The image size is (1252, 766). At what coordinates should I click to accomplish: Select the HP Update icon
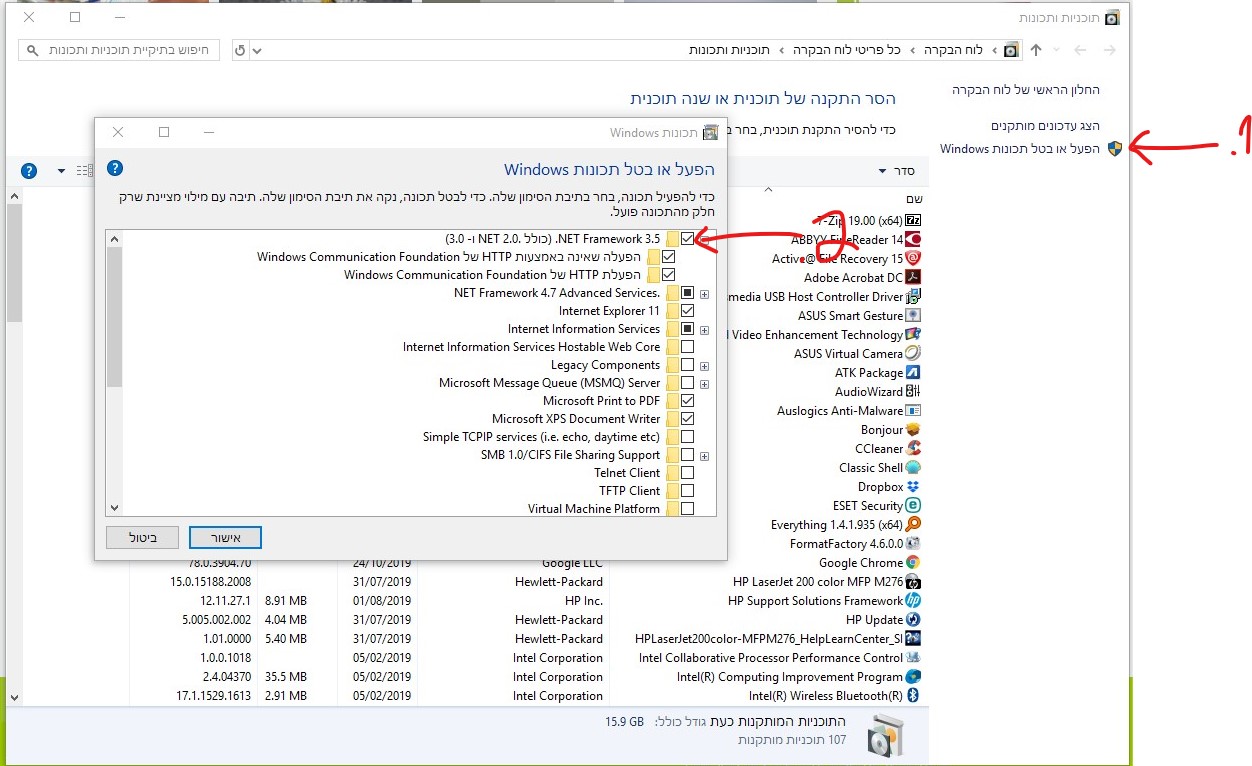(x=913, y=619)
